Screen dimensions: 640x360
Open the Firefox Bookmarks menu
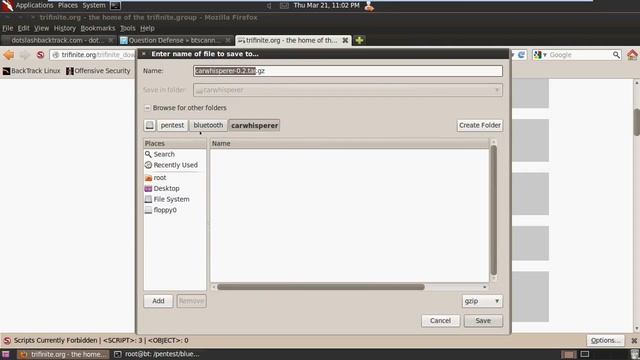(x=98, y=28)
